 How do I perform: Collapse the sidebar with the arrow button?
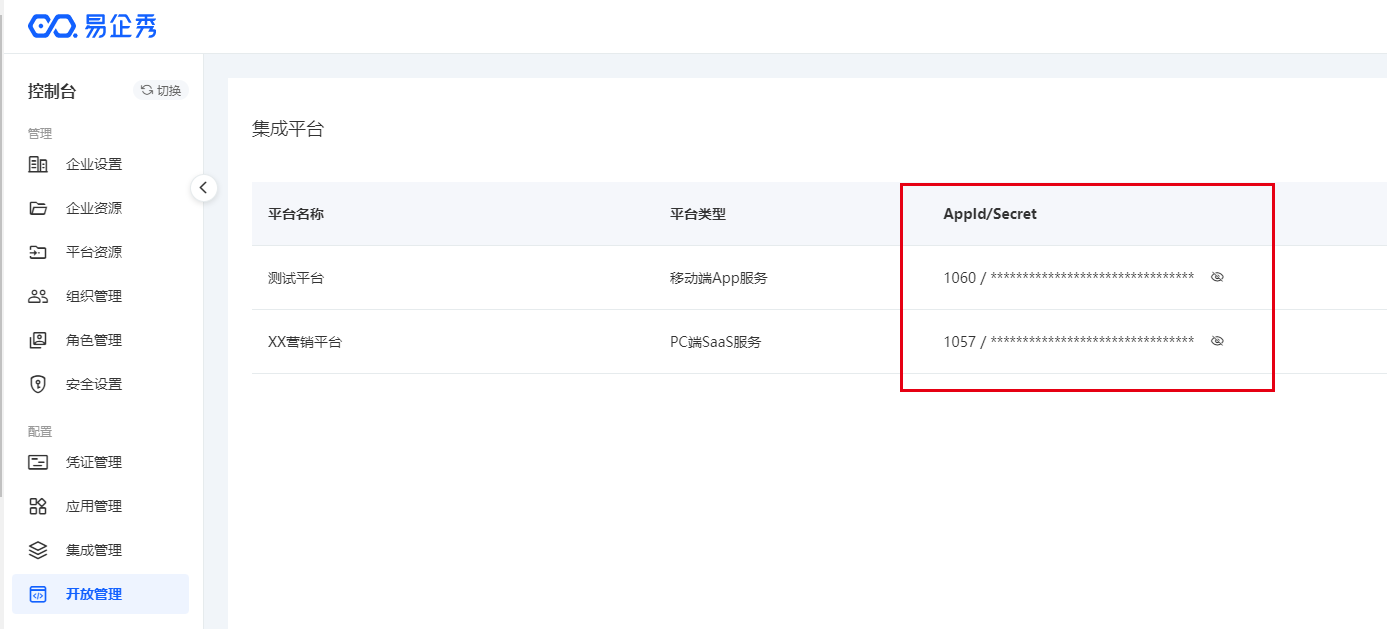click(x=204, y=187)
